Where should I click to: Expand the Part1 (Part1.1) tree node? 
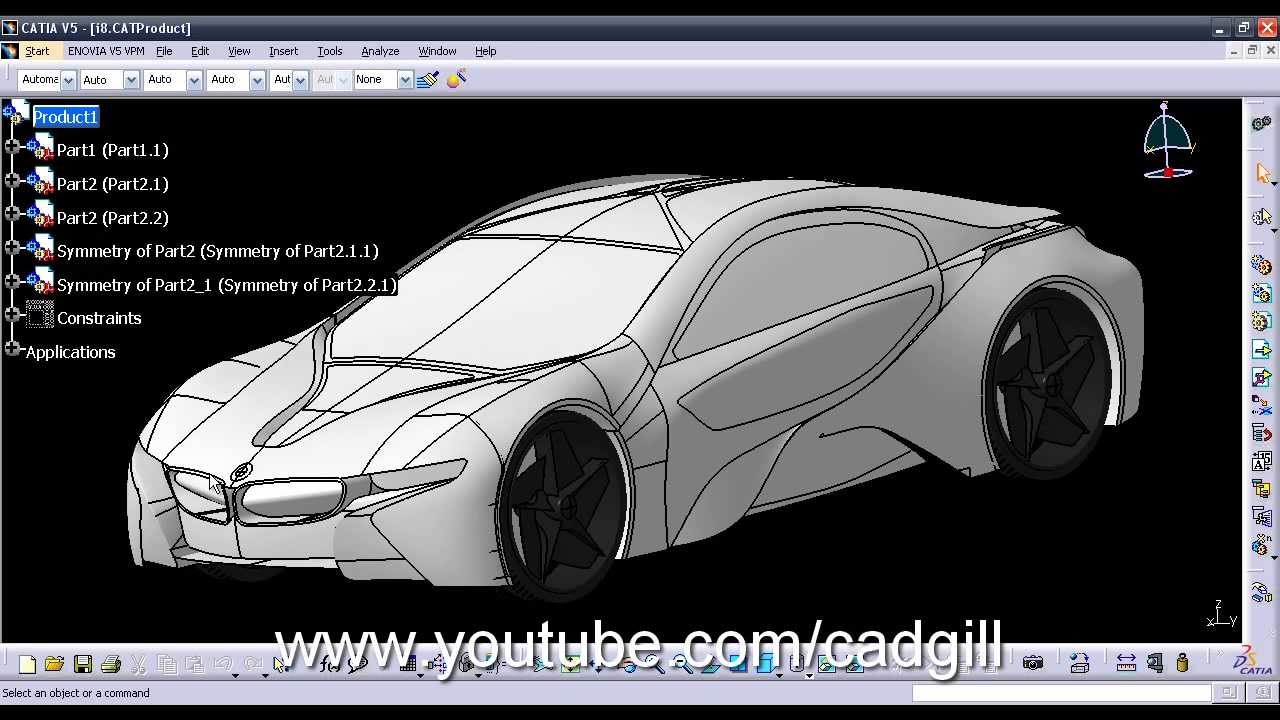(x=12, y=147)
